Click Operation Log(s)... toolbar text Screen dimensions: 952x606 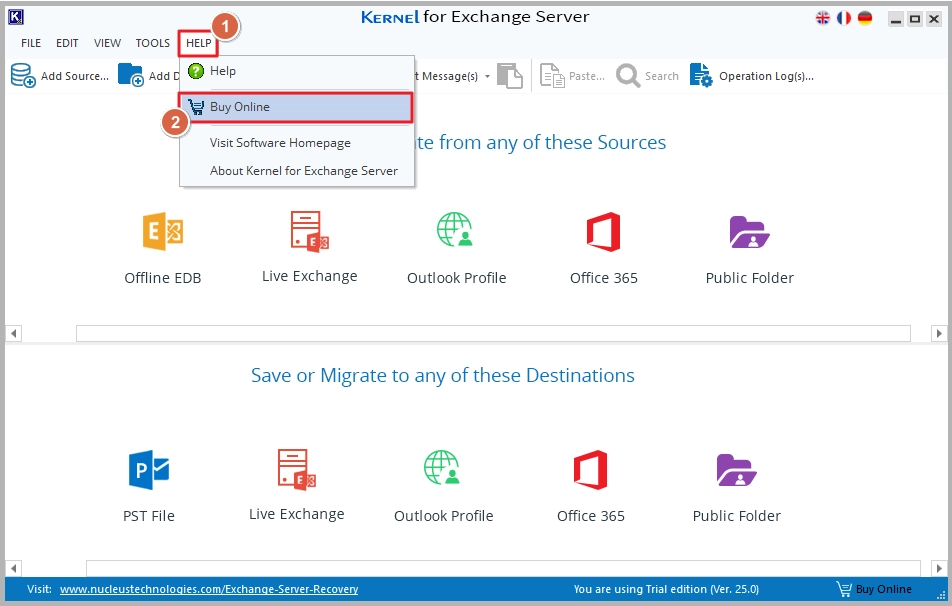tap(766, 76)
